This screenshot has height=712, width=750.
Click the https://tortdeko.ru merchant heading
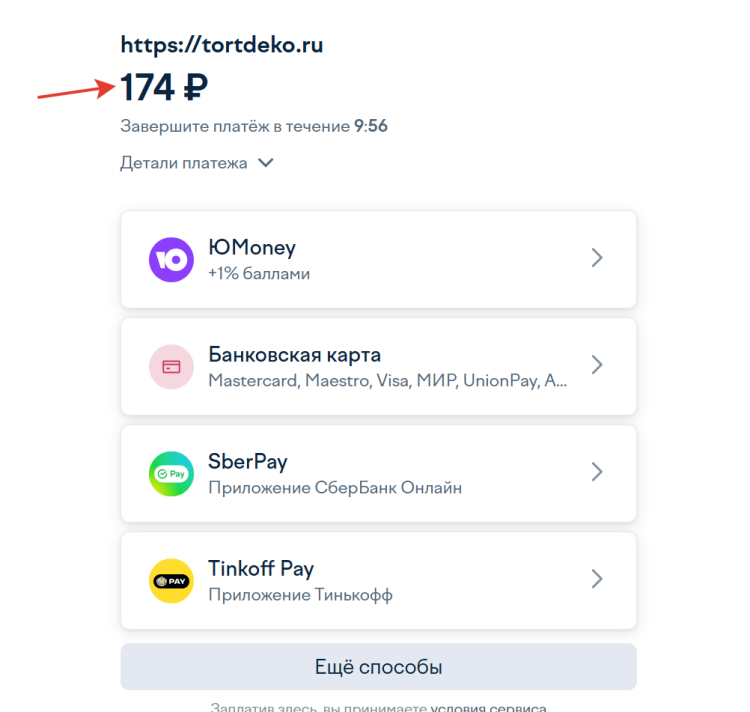[222, 45]
